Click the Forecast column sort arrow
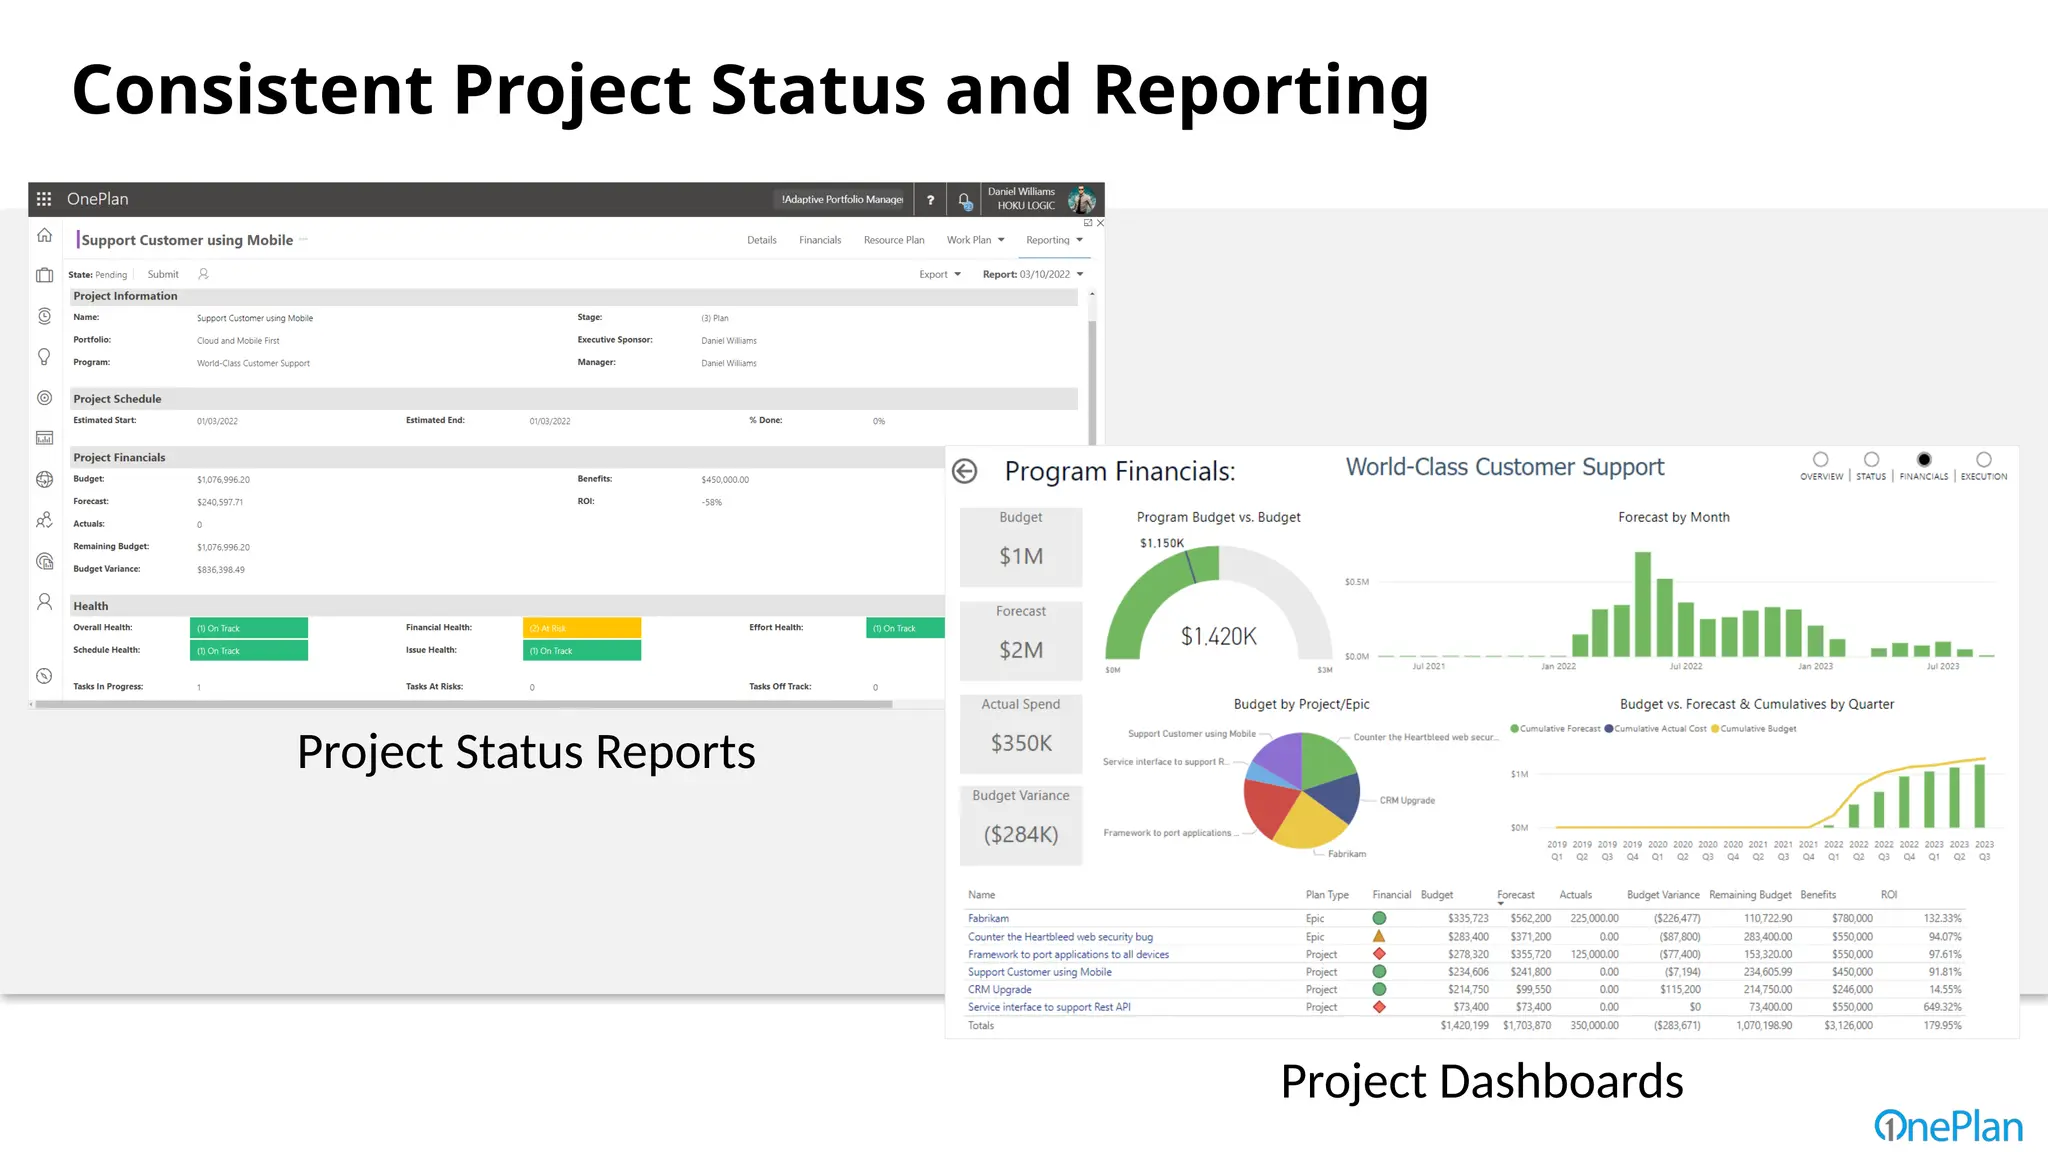Screen dimensions: 2048x1152 pyautogui.click(x=1500, y=904)
